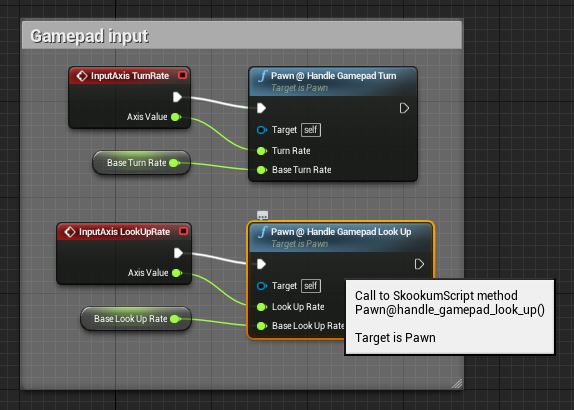Select Base Turn Rate variable output pin
The image size is (574, 410).
pos(174,163)
